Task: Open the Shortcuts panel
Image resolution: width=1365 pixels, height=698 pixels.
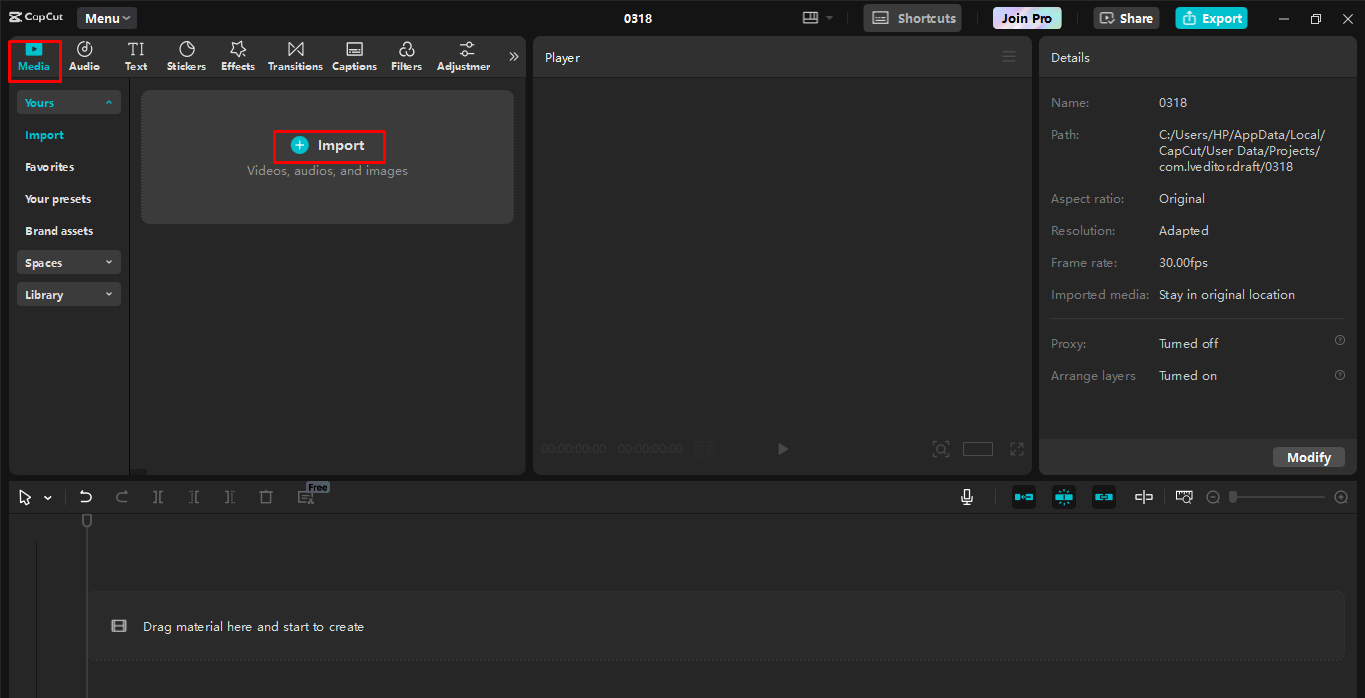Action: tap(912, 18)
